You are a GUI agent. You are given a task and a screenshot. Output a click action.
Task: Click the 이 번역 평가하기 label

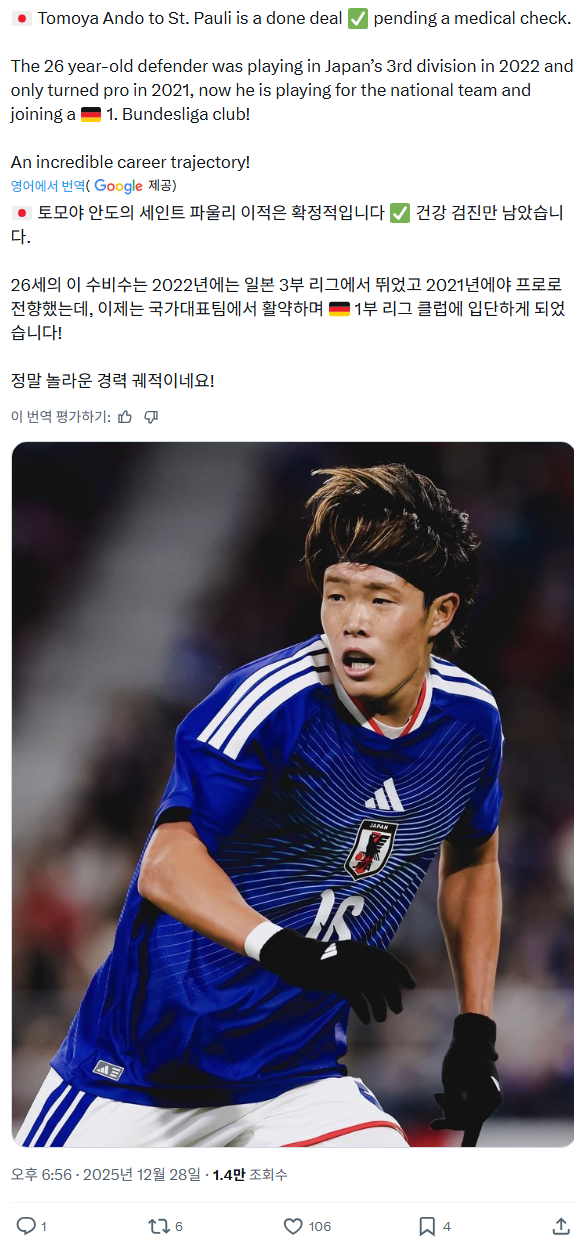(x=60, y=416)
